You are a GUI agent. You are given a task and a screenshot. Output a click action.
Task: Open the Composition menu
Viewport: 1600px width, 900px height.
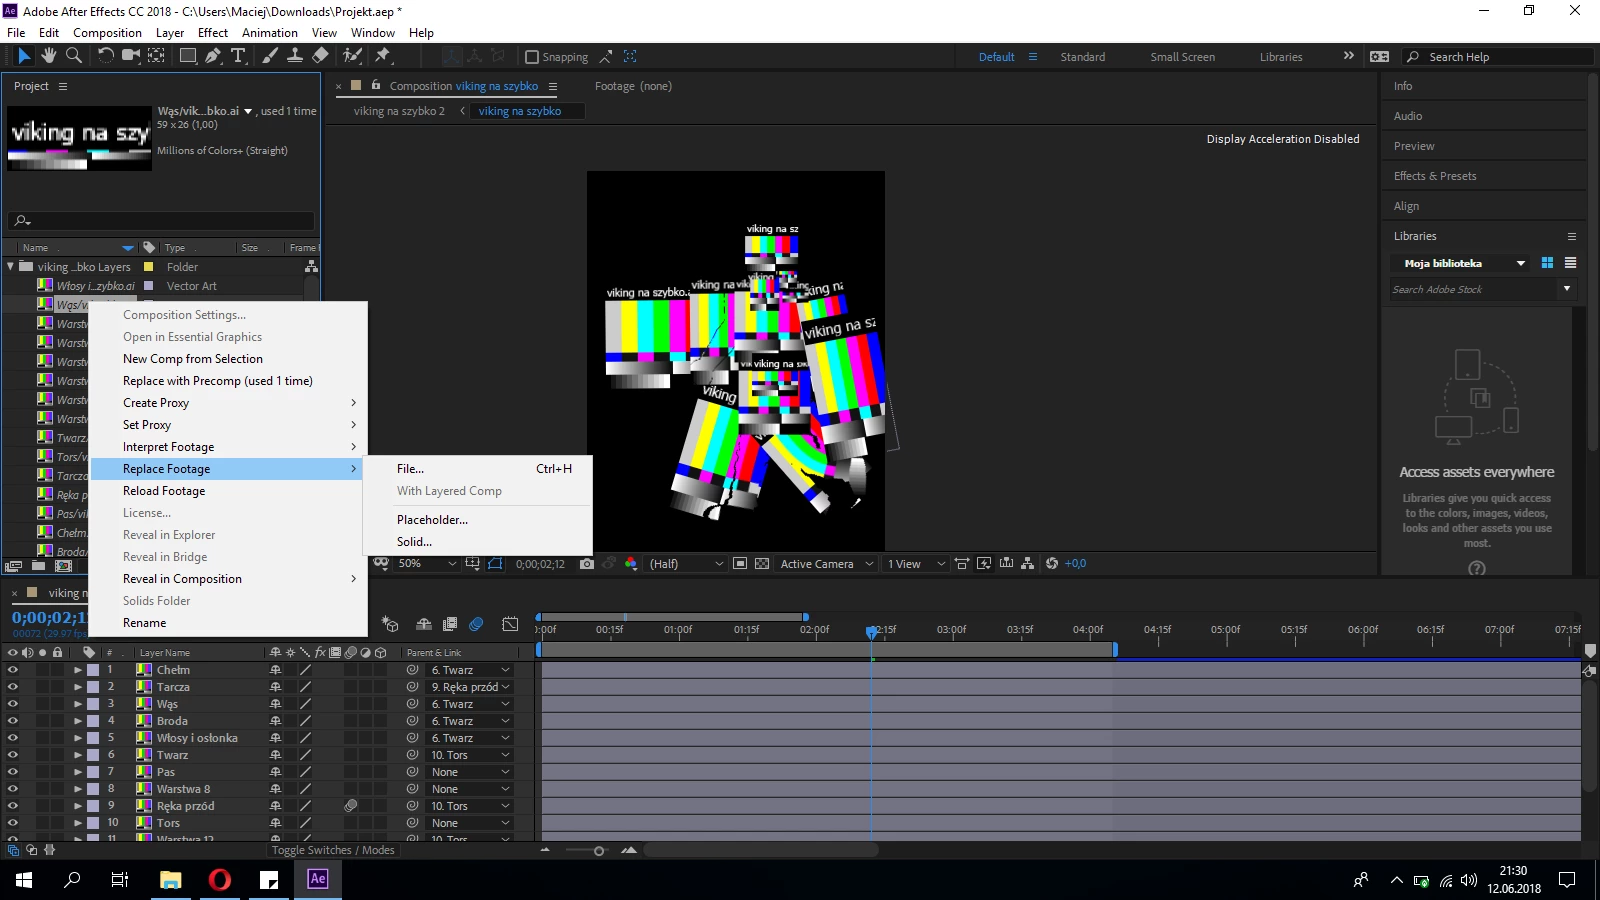click(x=107, y=32)
